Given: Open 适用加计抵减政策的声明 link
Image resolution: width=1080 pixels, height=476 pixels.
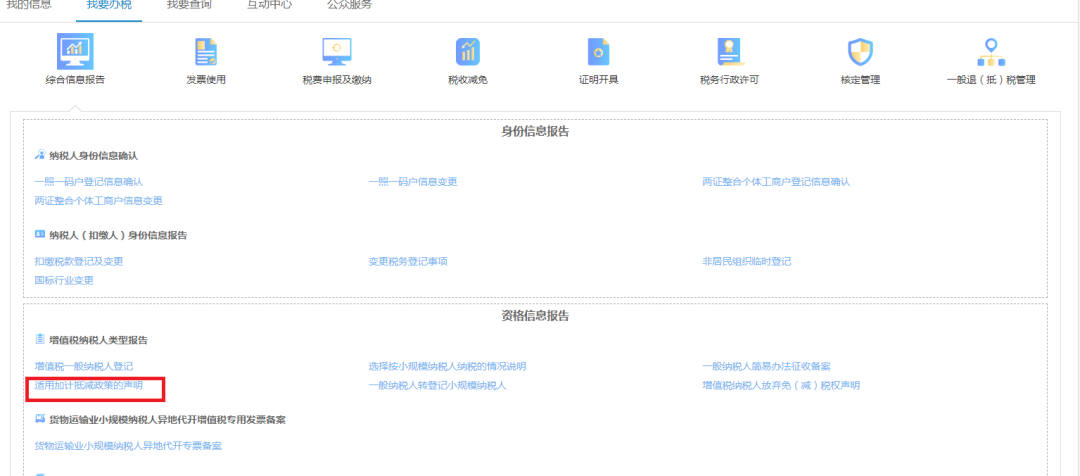Looking at the screenshot, I should pos(89,385).
